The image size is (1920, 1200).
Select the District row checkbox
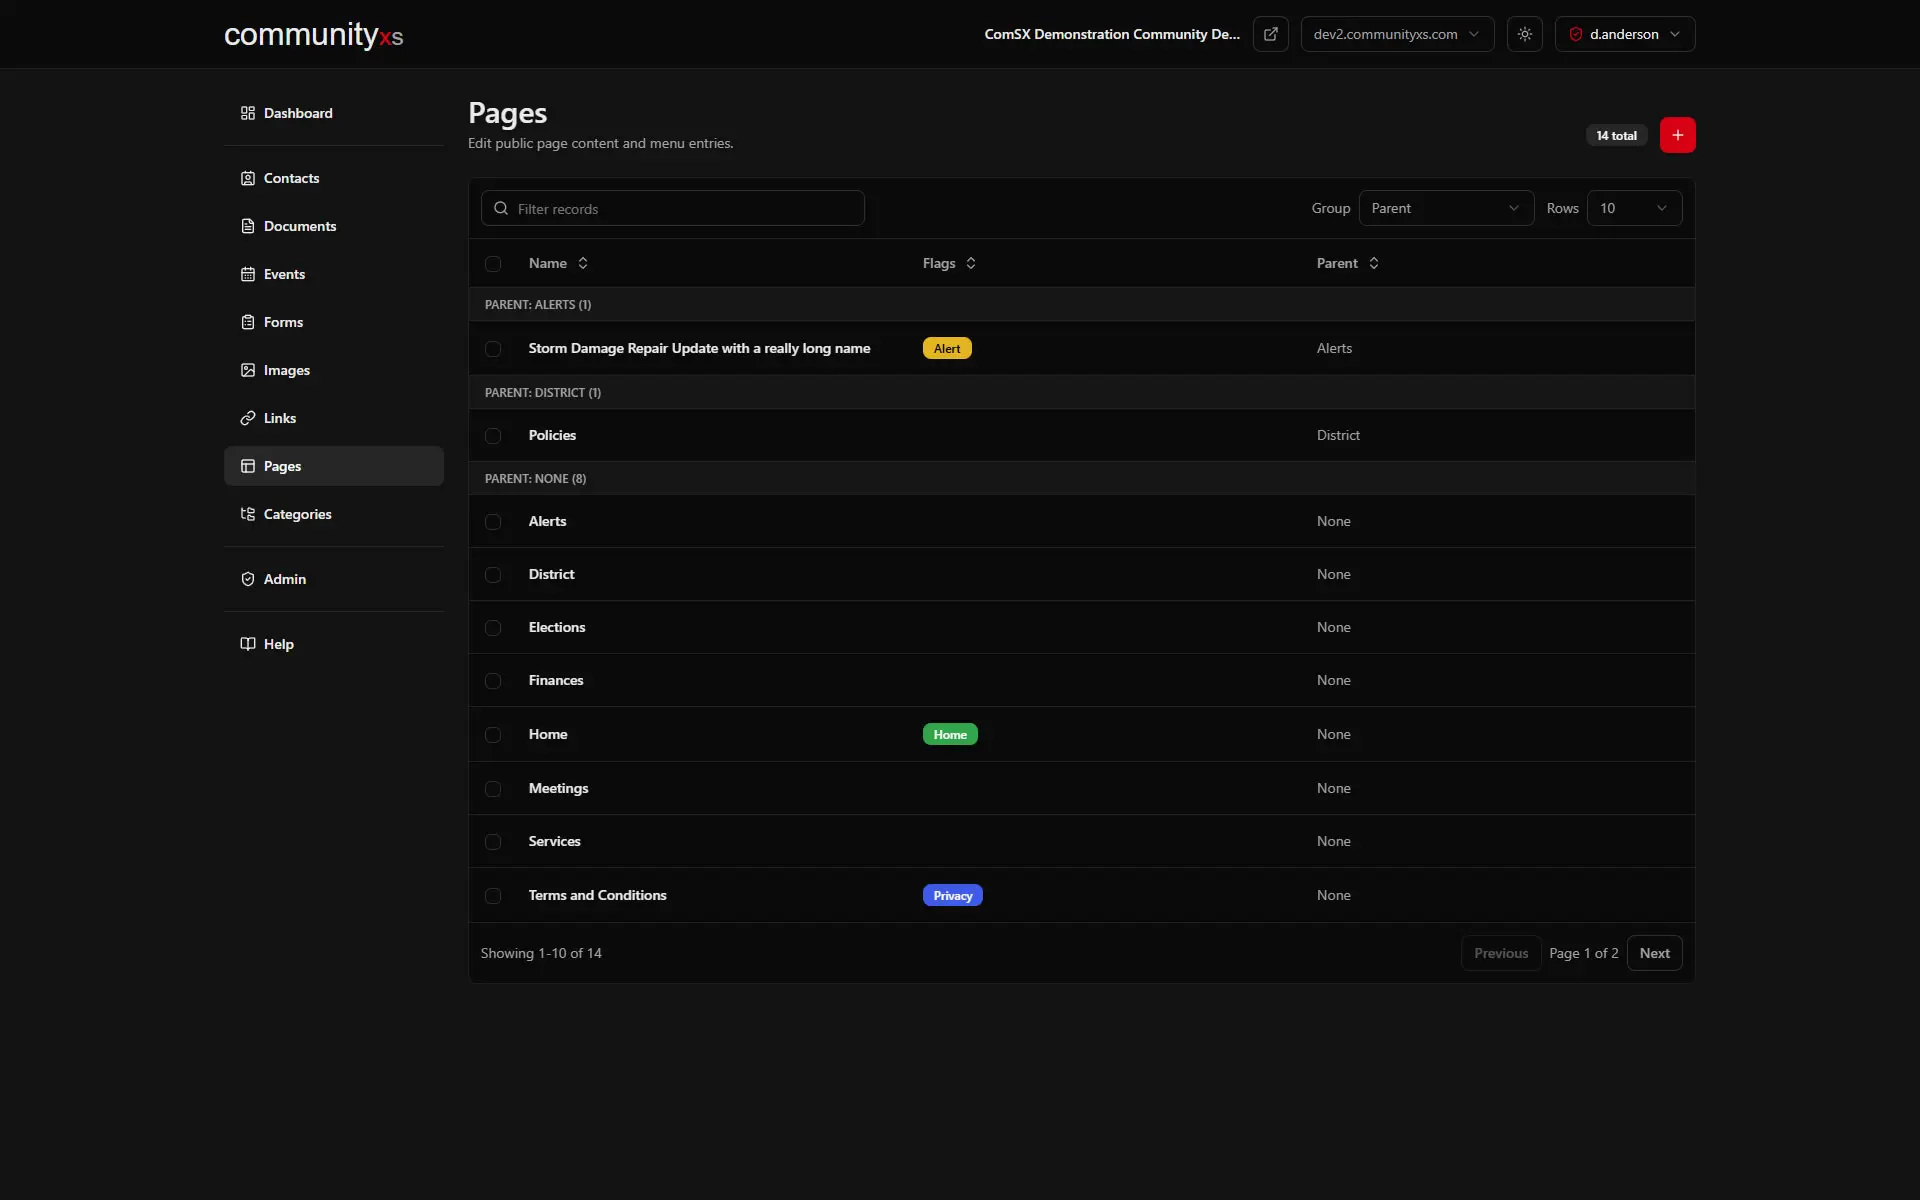493,575
